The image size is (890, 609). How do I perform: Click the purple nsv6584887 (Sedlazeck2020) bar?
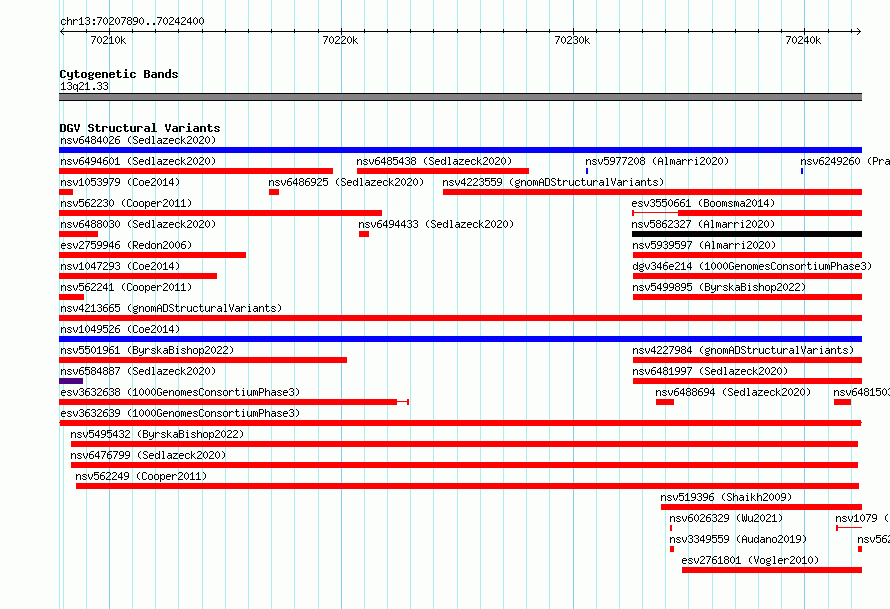[x=71, y=381]
